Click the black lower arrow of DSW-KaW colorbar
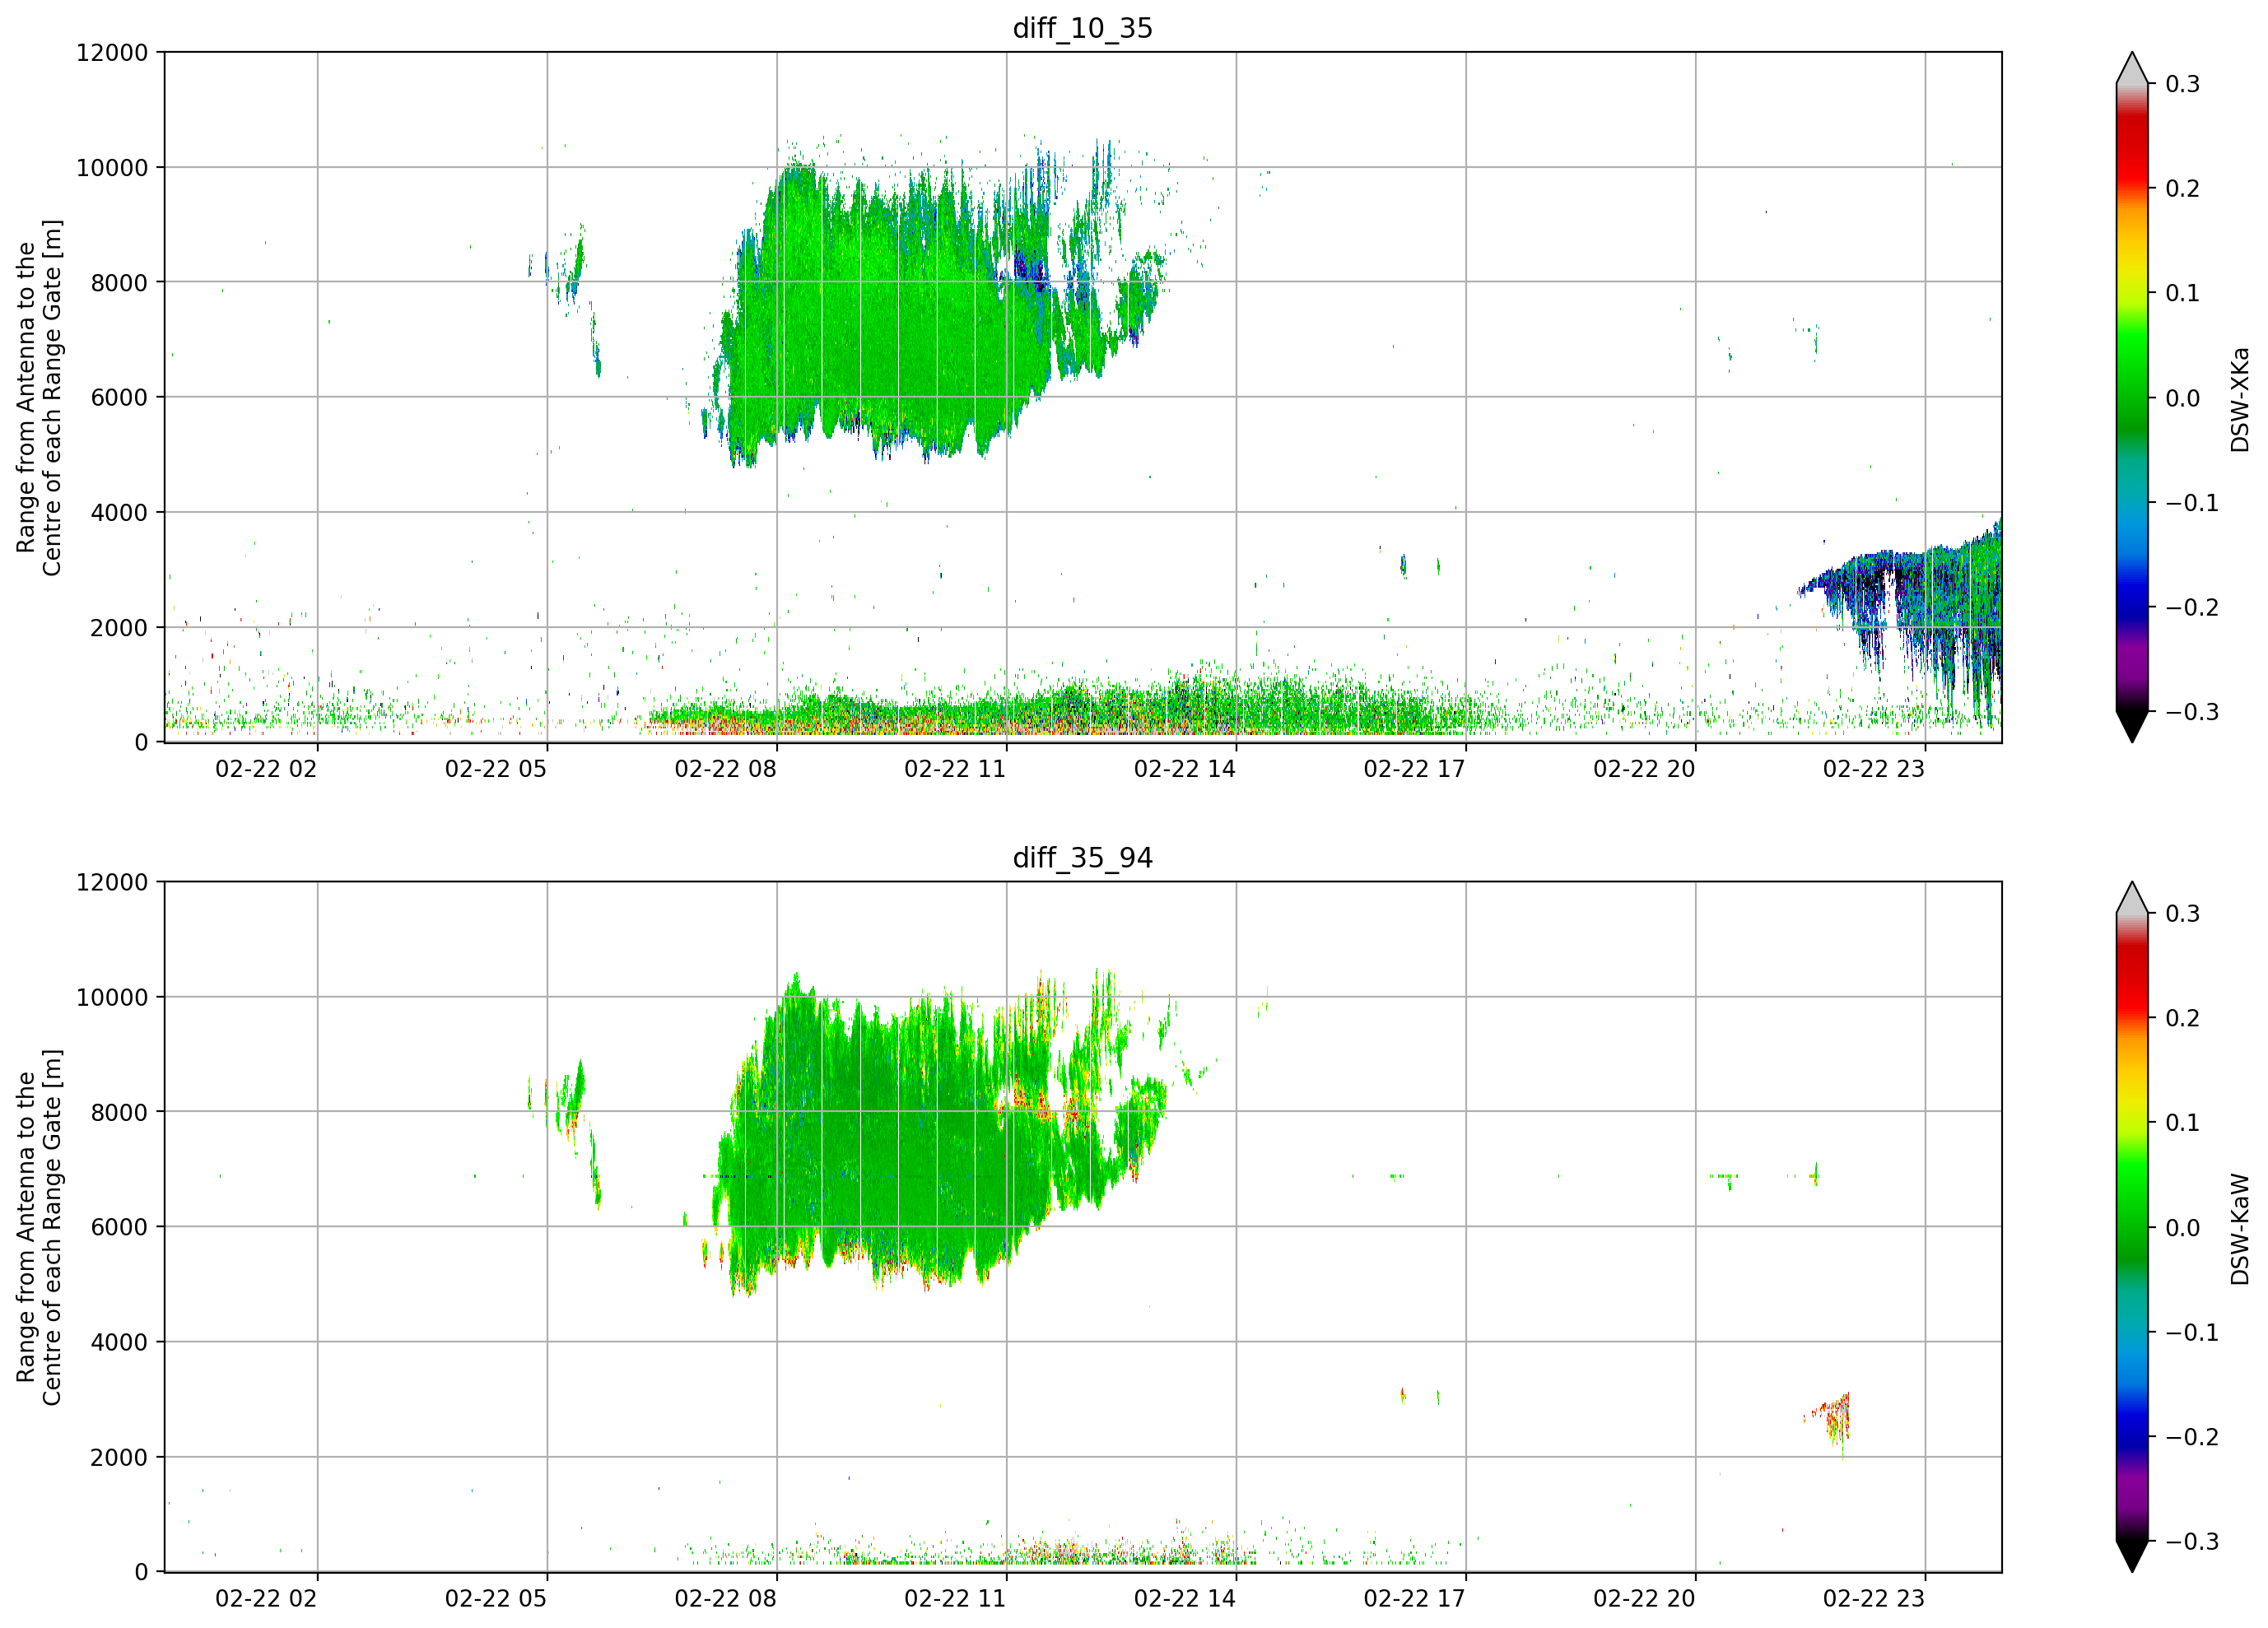Screen dimensions: 2268x1628 [x=2132, y=1555]
